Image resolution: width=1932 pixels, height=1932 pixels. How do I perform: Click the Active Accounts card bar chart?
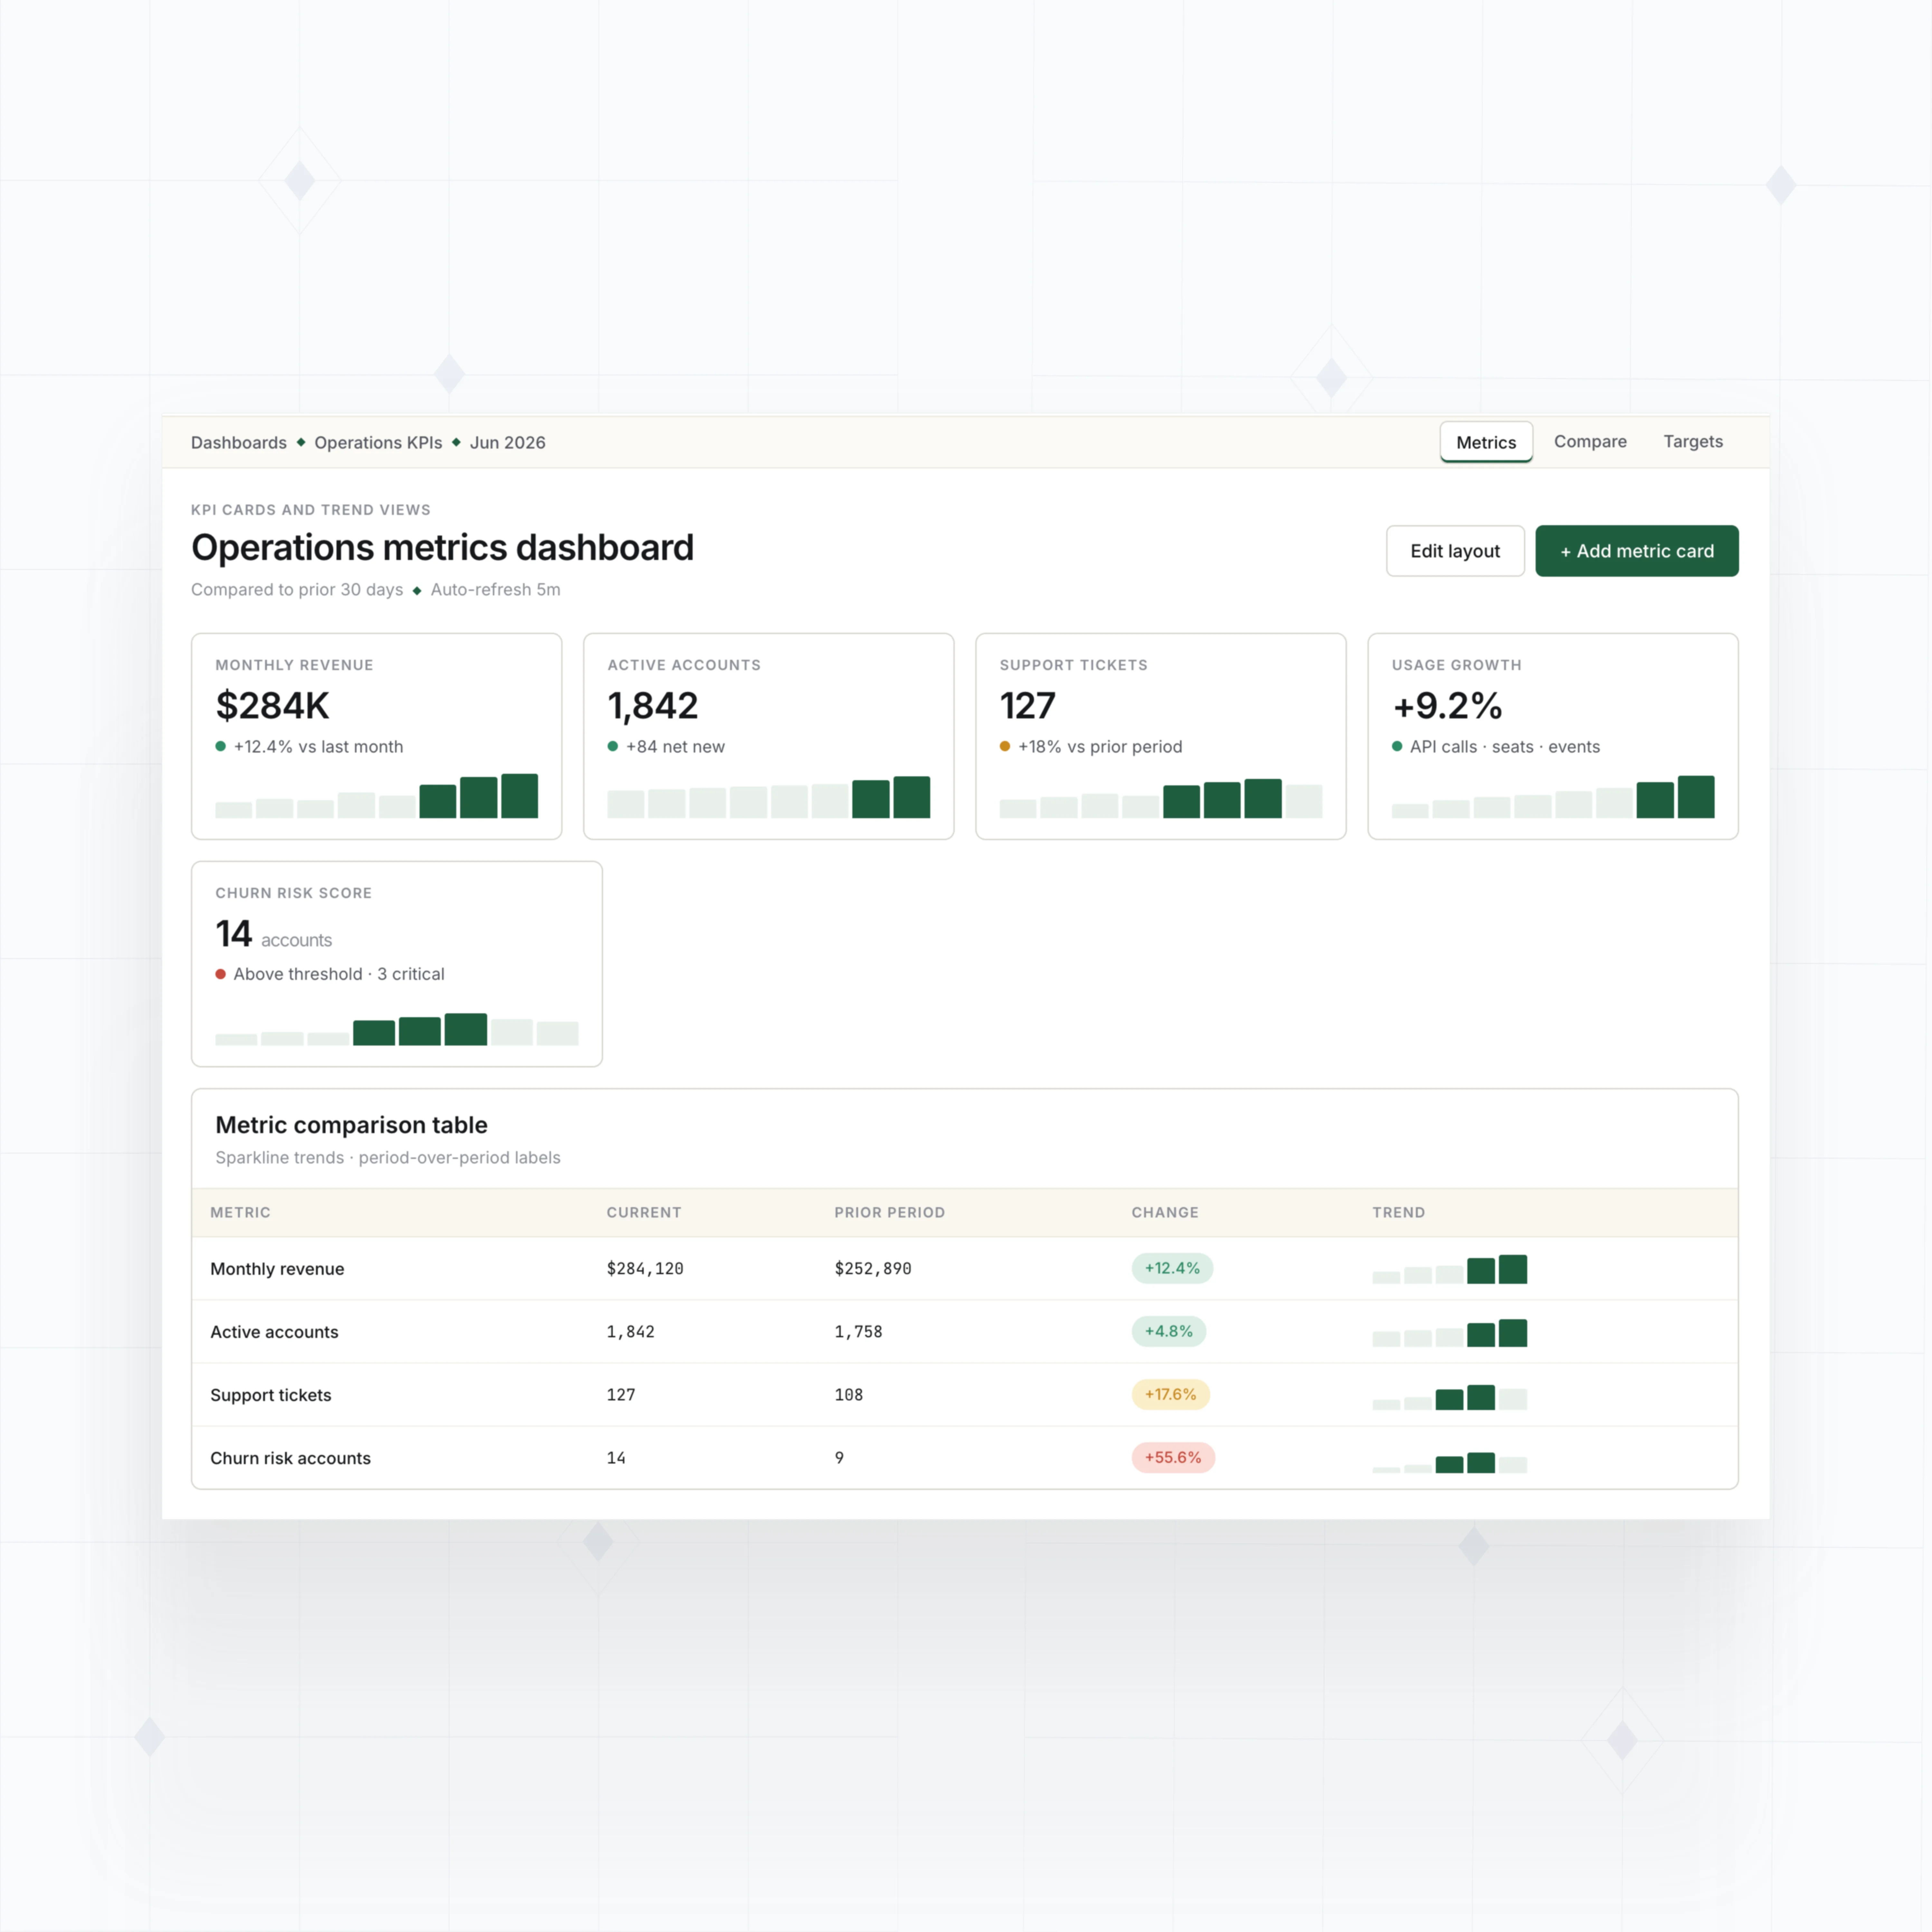coord(769,797)
